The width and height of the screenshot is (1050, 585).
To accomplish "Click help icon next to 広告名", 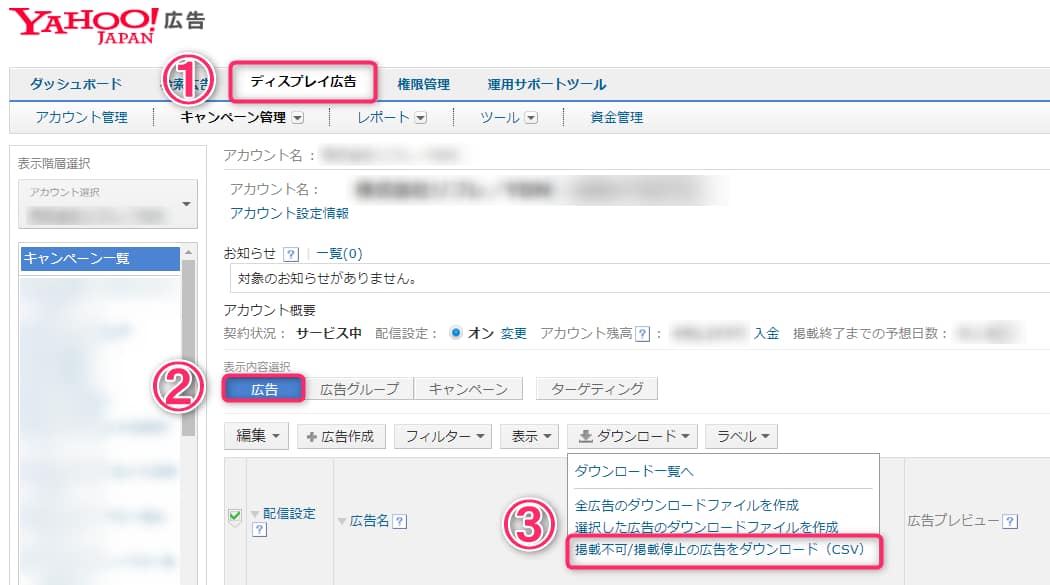I will pos(399,521).
